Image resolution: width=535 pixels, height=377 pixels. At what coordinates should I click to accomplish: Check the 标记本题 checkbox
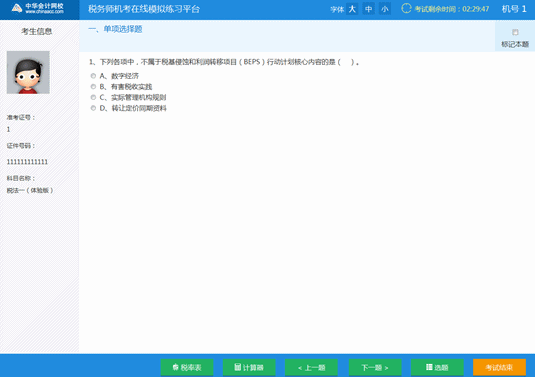(x=515, y=32)
